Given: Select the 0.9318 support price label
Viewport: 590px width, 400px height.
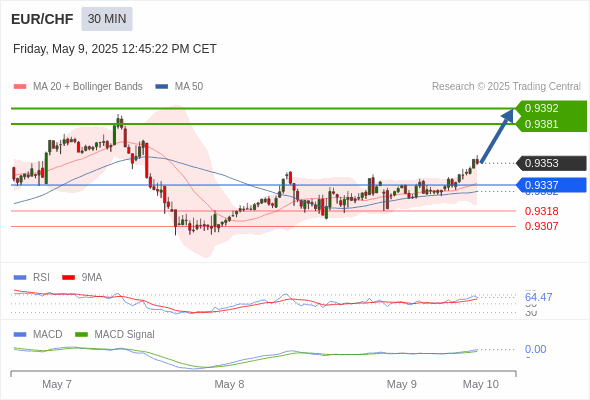Looking at the screenshot, I should (541, 211).
